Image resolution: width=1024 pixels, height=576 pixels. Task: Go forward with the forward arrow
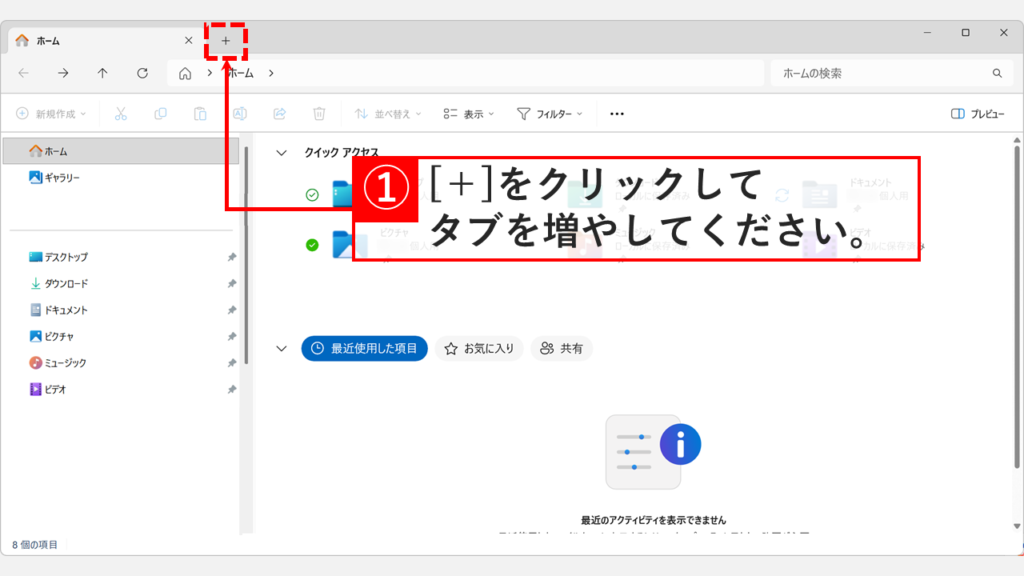coord(63,73)
